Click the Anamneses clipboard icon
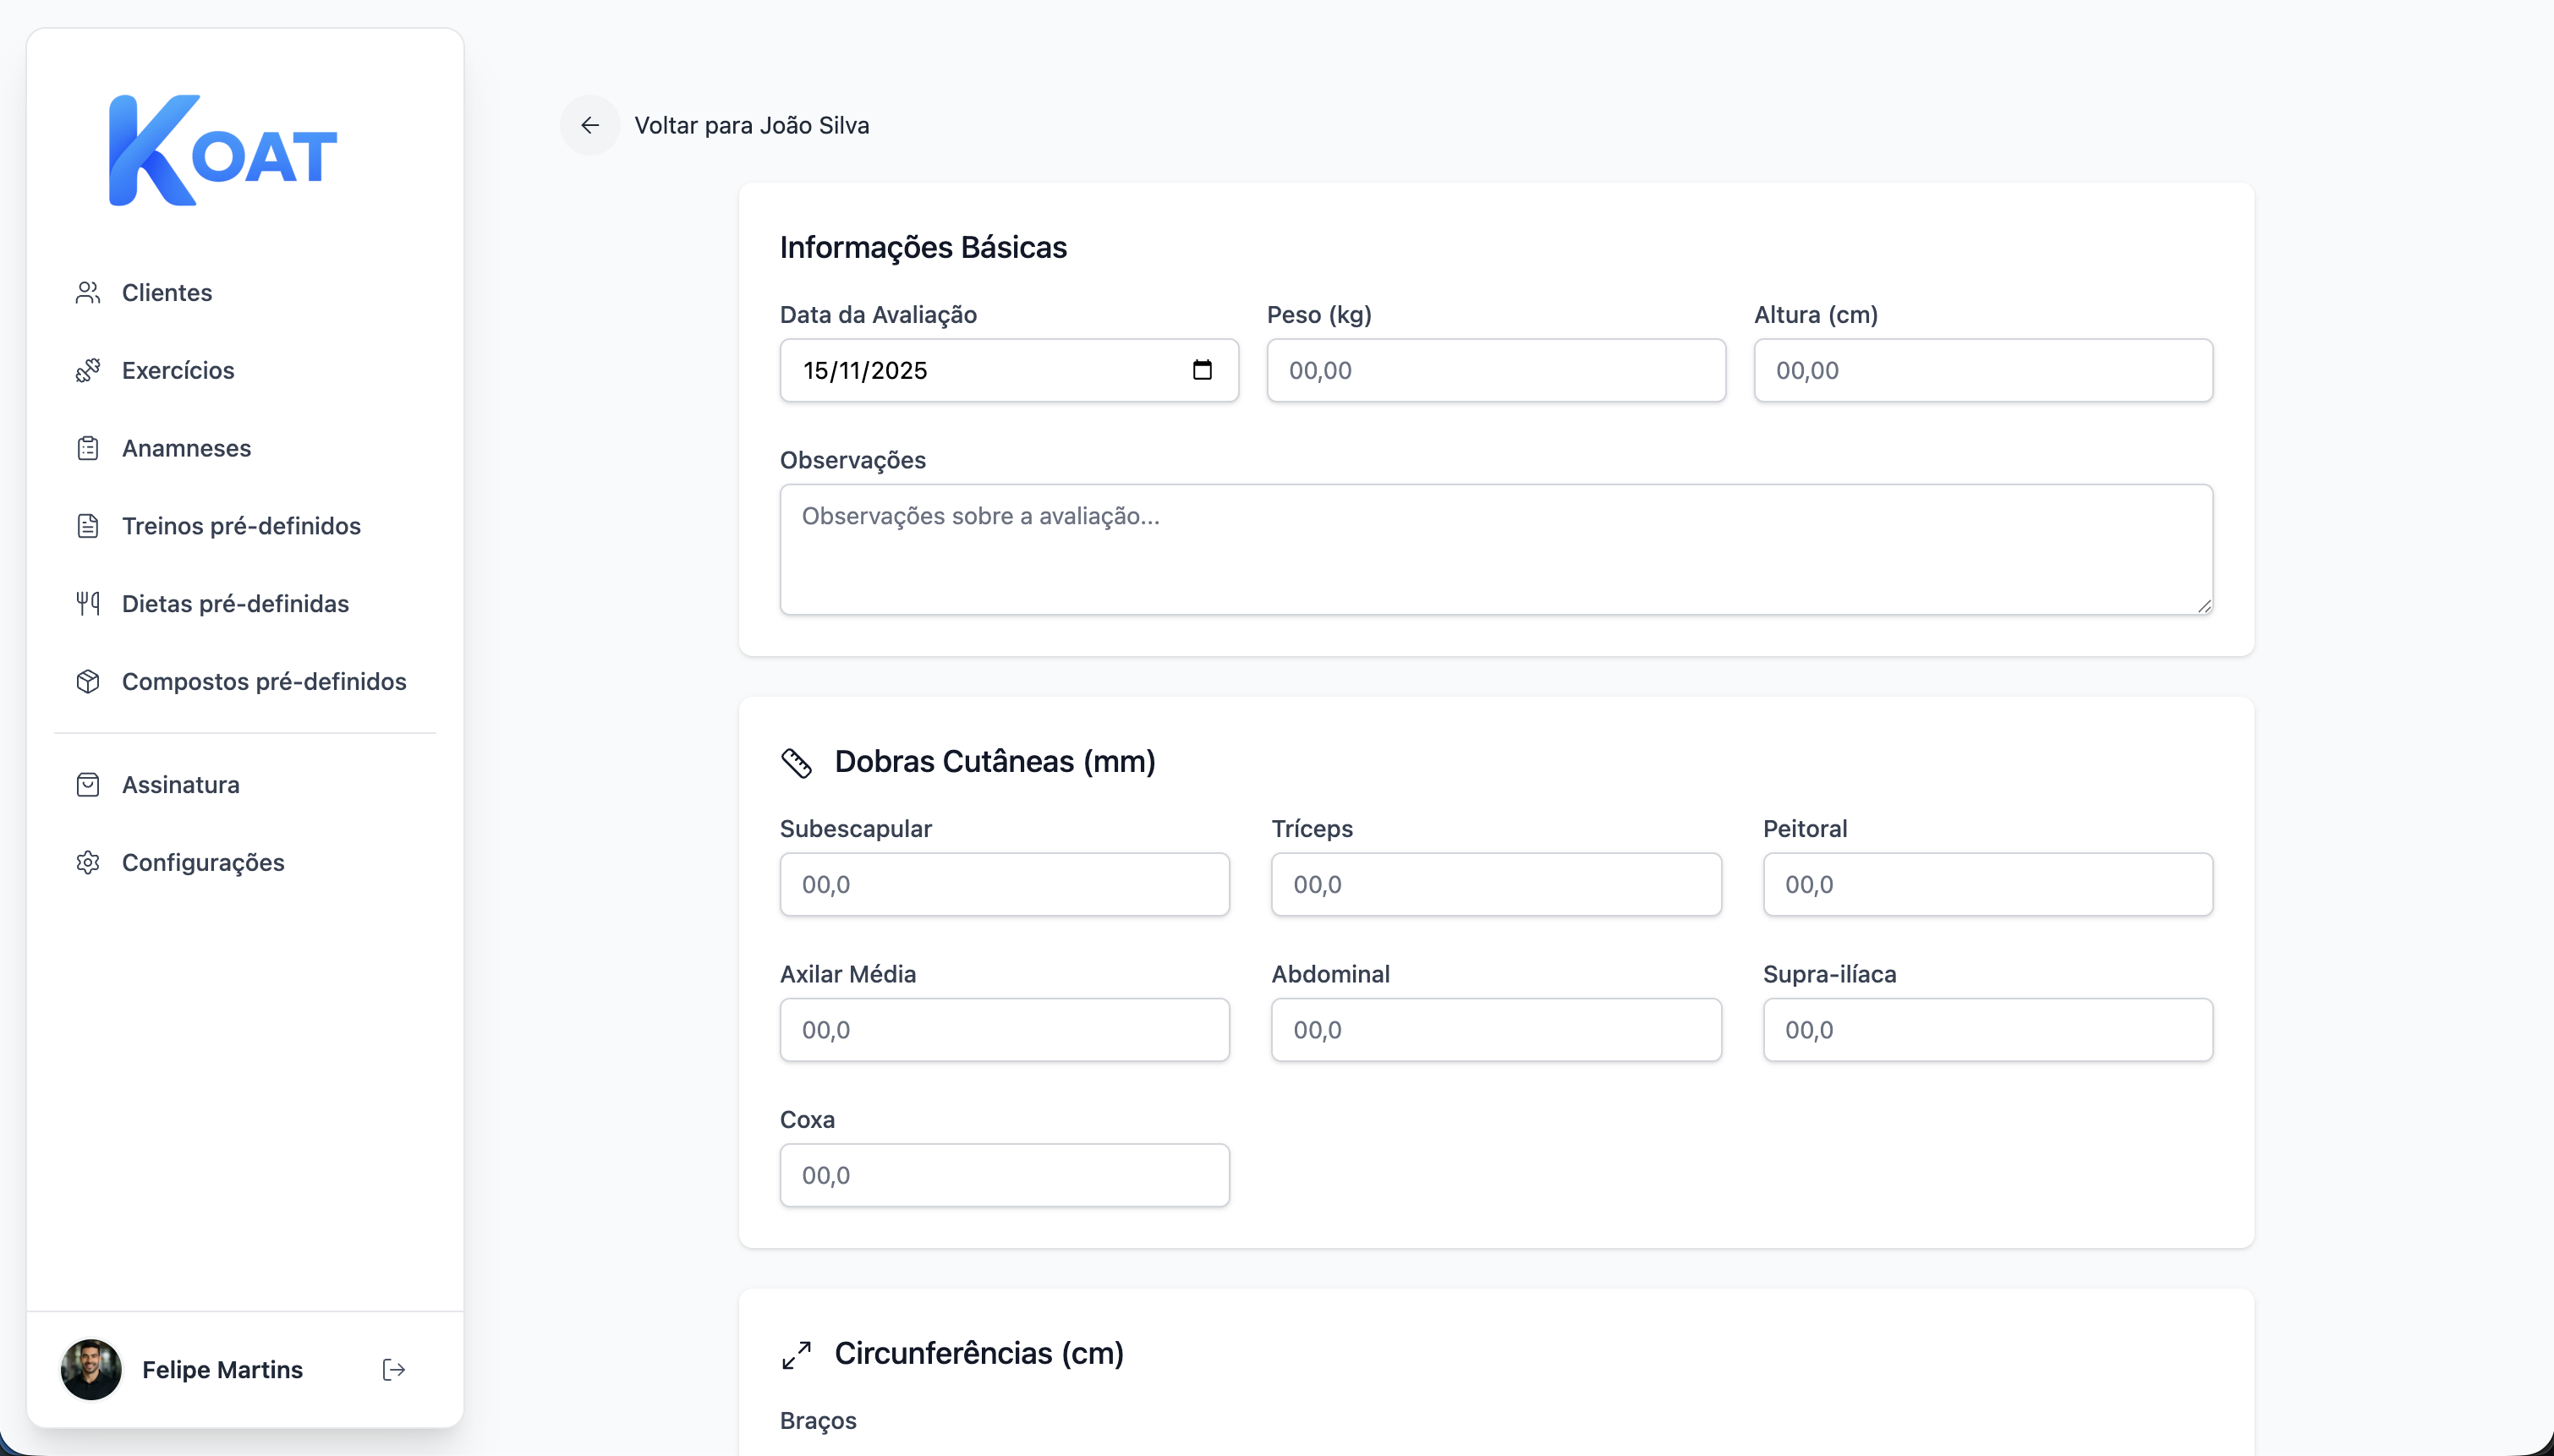Image resolution: width=2554 pixels, height=1456 pixels. [x=88, y=448]
